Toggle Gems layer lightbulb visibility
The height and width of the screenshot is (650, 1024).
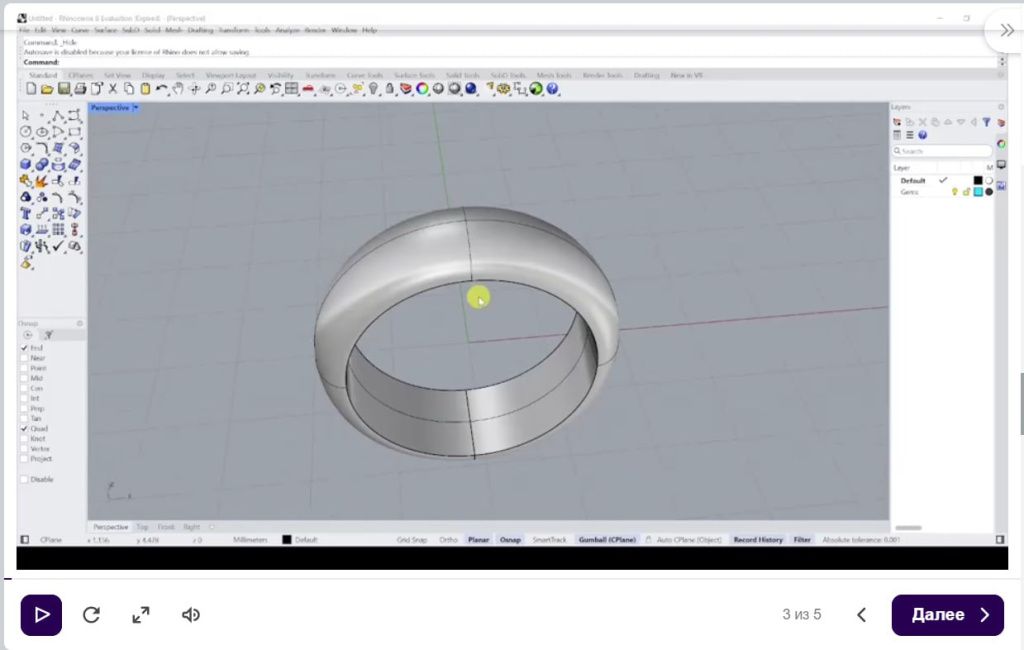tap(954, 192)
